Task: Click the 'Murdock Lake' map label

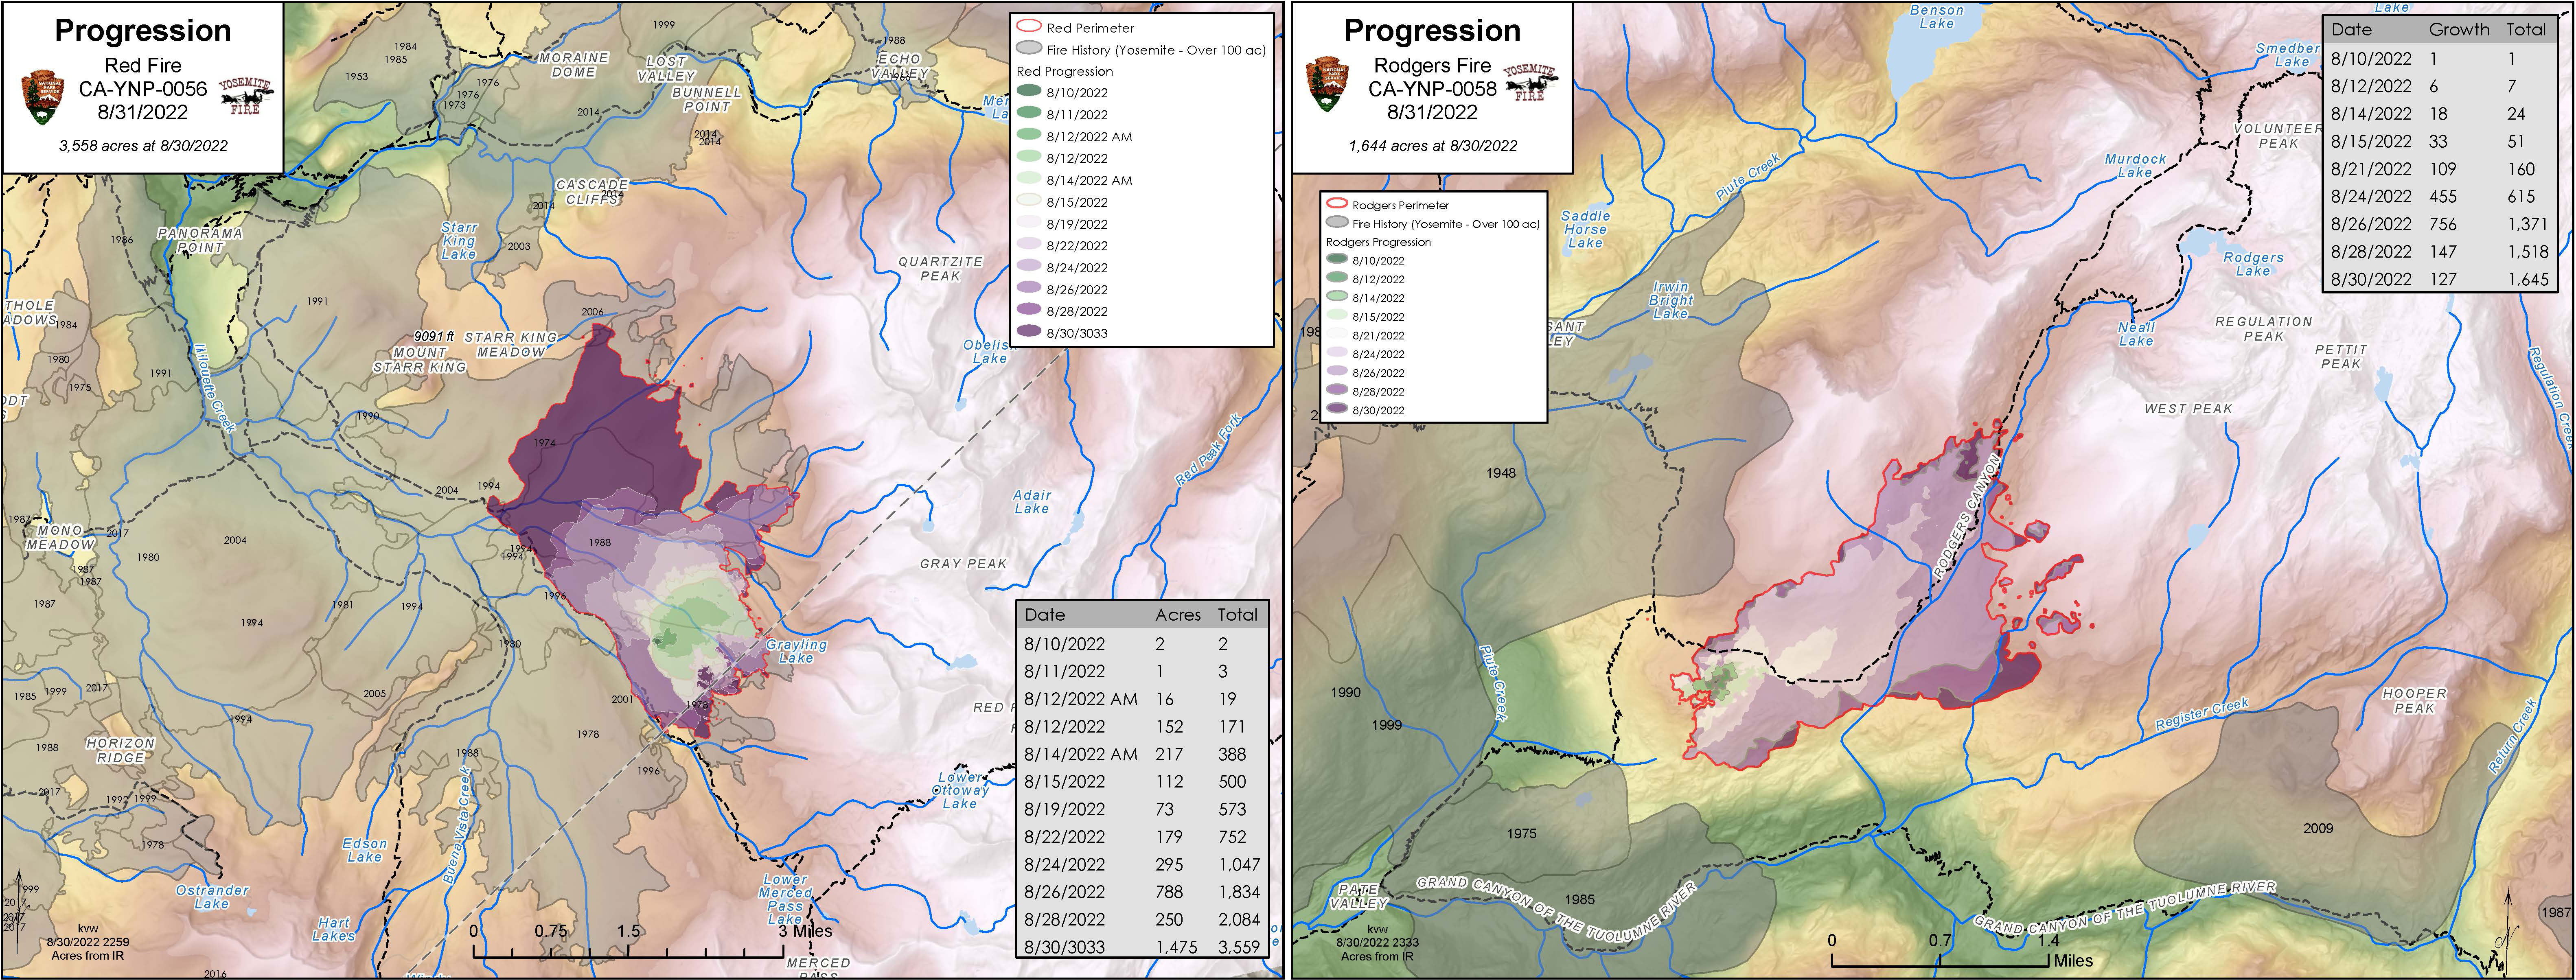Action: 2135,166
